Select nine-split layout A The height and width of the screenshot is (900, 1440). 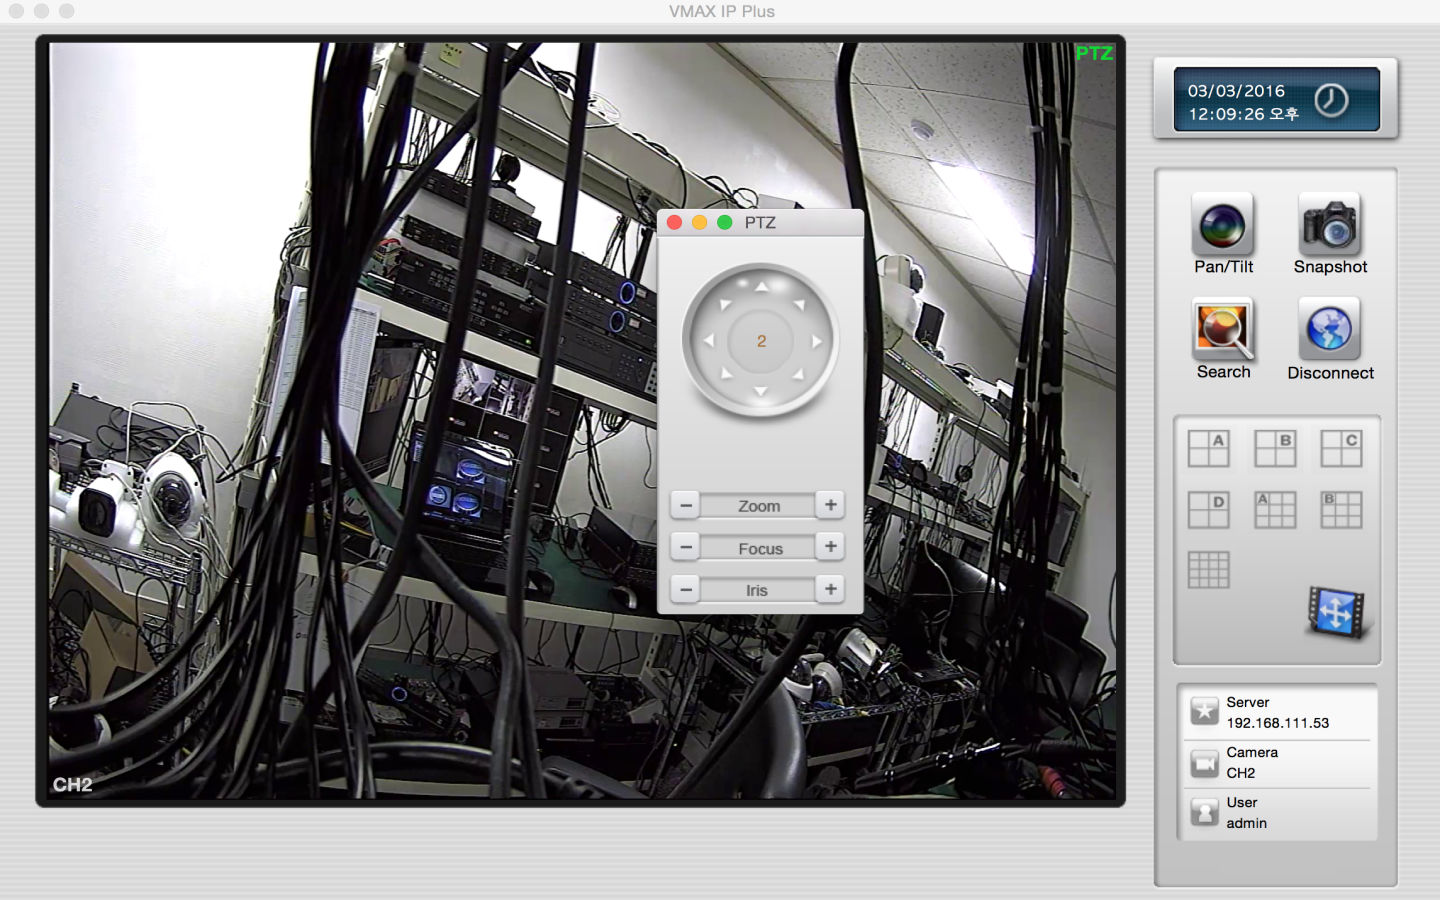(1275, 509)
